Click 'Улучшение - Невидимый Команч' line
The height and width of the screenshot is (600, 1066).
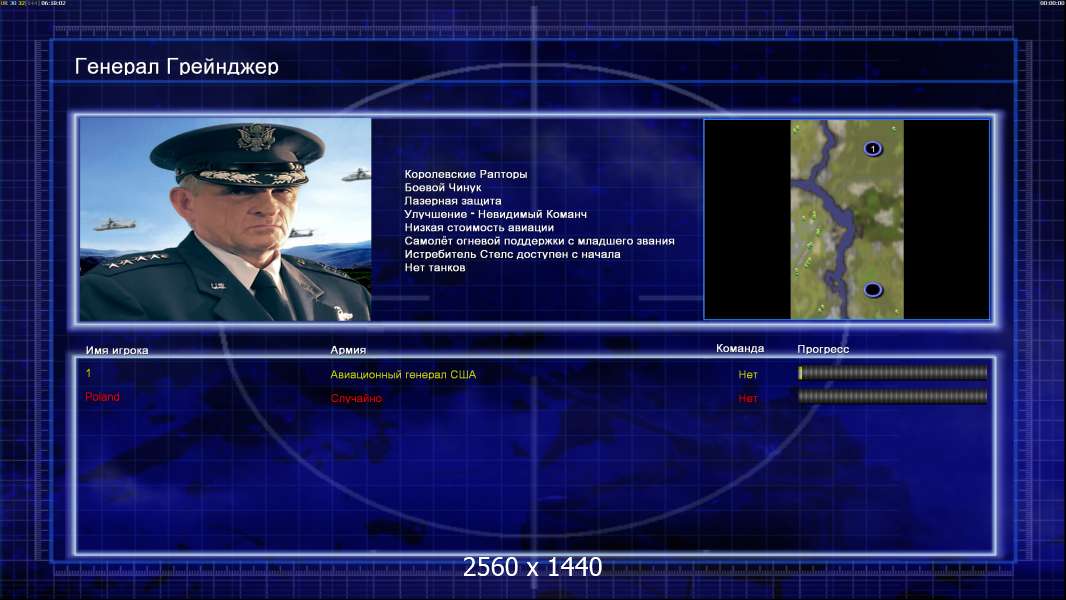click(496, 214)
